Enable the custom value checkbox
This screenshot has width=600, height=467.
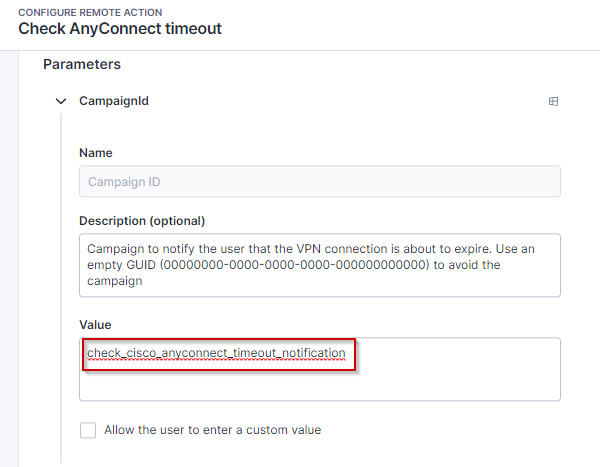click(88, 430)
